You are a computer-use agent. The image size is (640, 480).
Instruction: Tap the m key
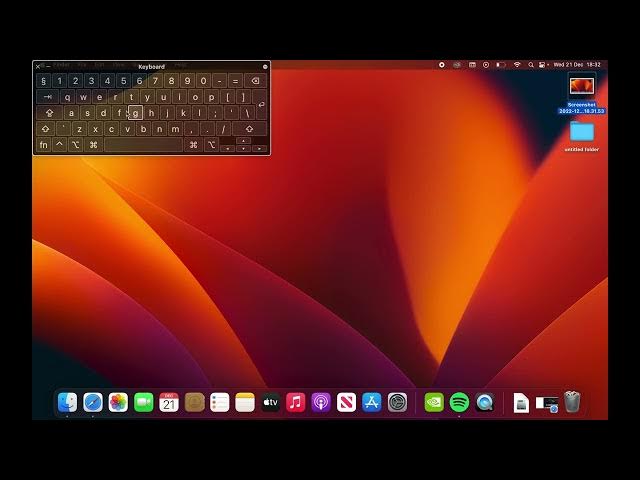(176, 129)
